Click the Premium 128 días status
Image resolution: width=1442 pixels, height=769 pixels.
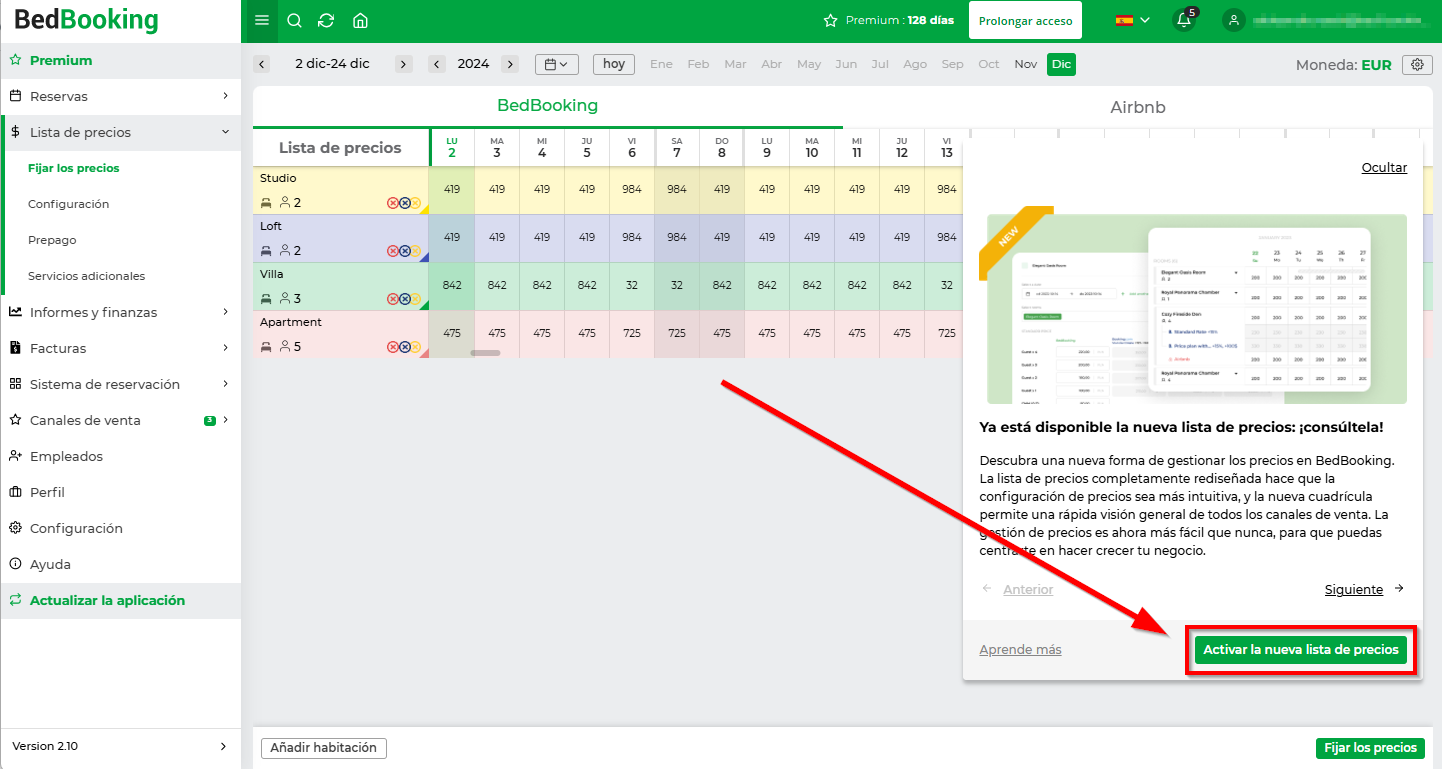pyautogui.click(x=888, y=20)
